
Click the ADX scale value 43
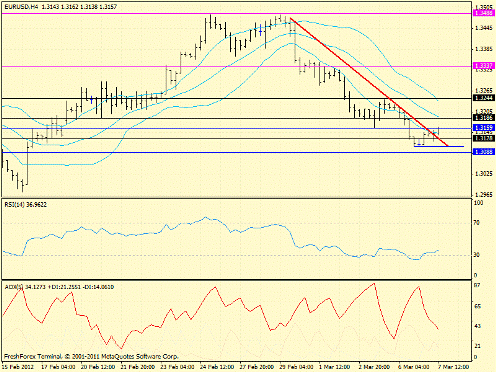point(477,326)
